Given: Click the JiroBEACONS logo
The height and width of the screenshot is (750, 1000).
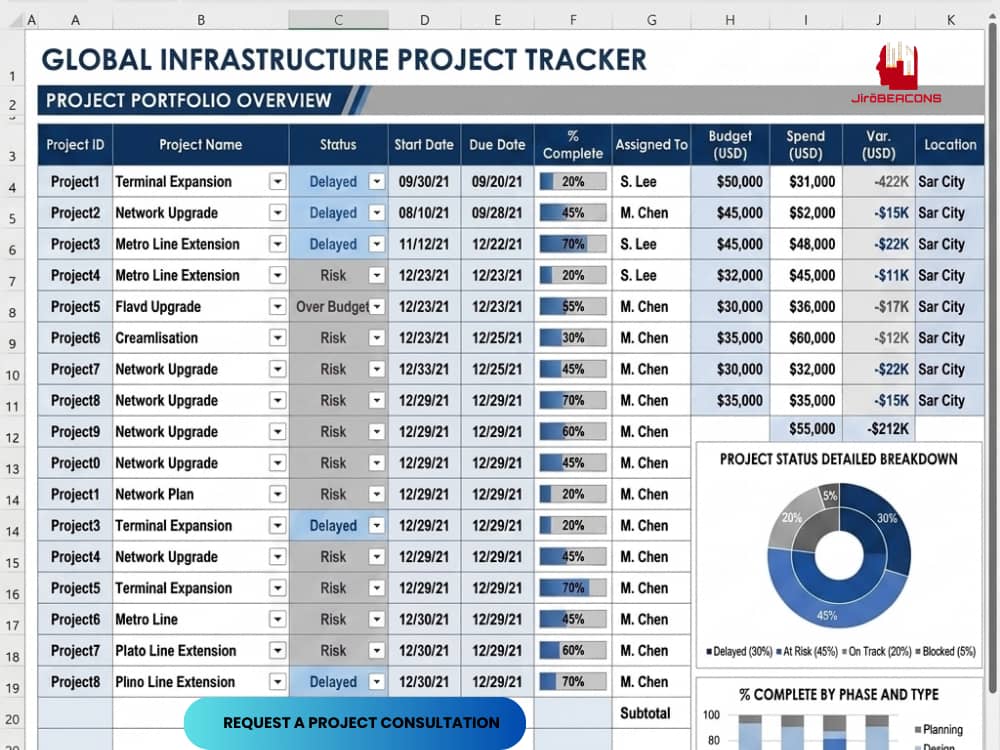Looking at the screenshot, I should [x=897, y=73].
